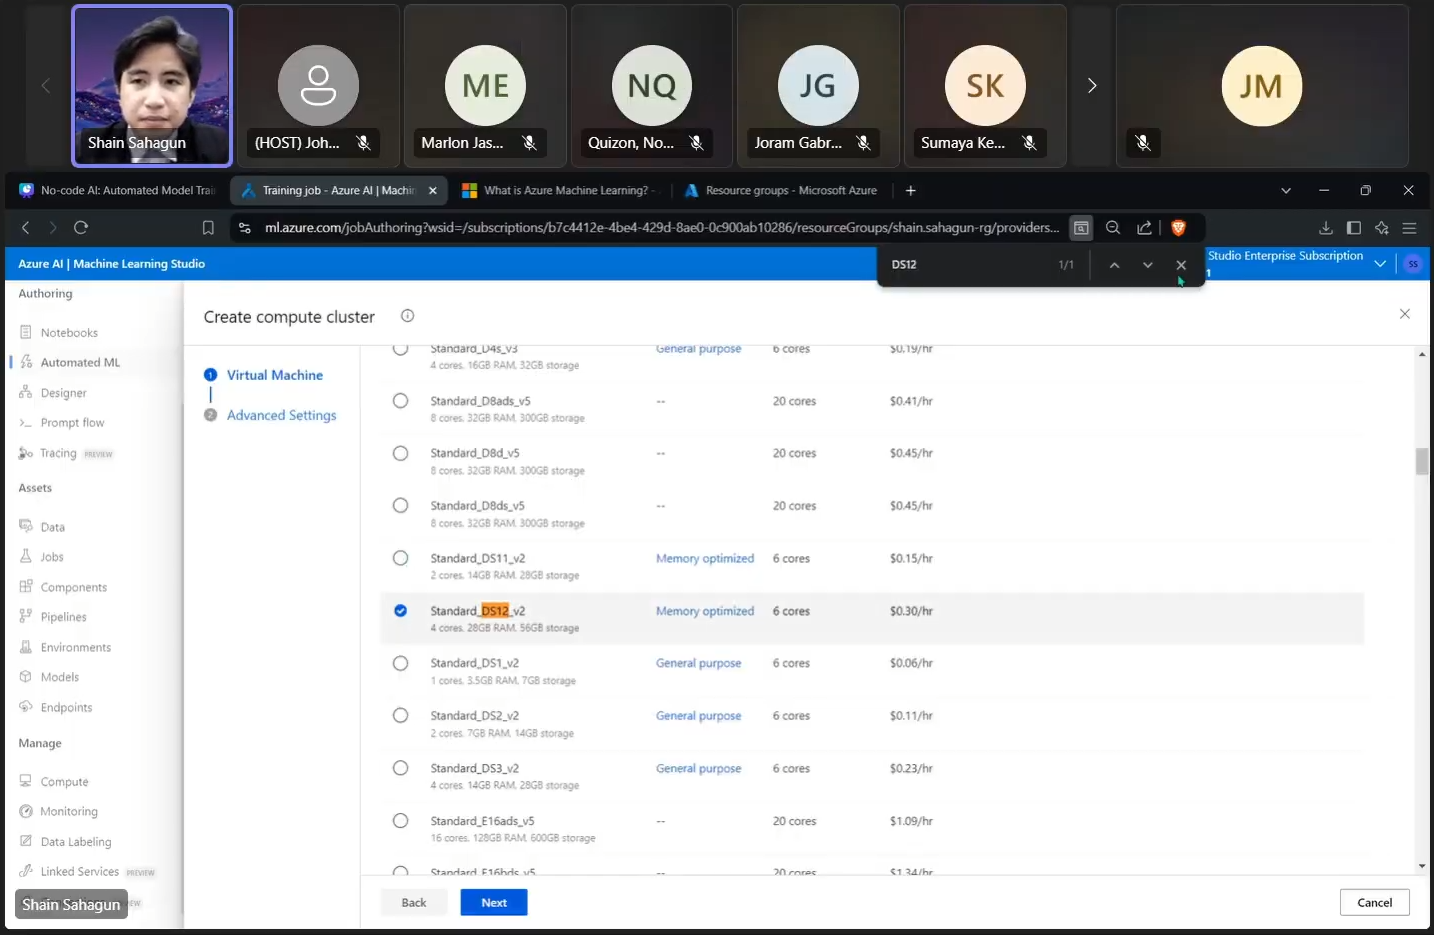The height and width of the screenshot is (935, 1434).
Task: Select the Standard_D8ads_v5 radio button
Action: tap(400, 401)
